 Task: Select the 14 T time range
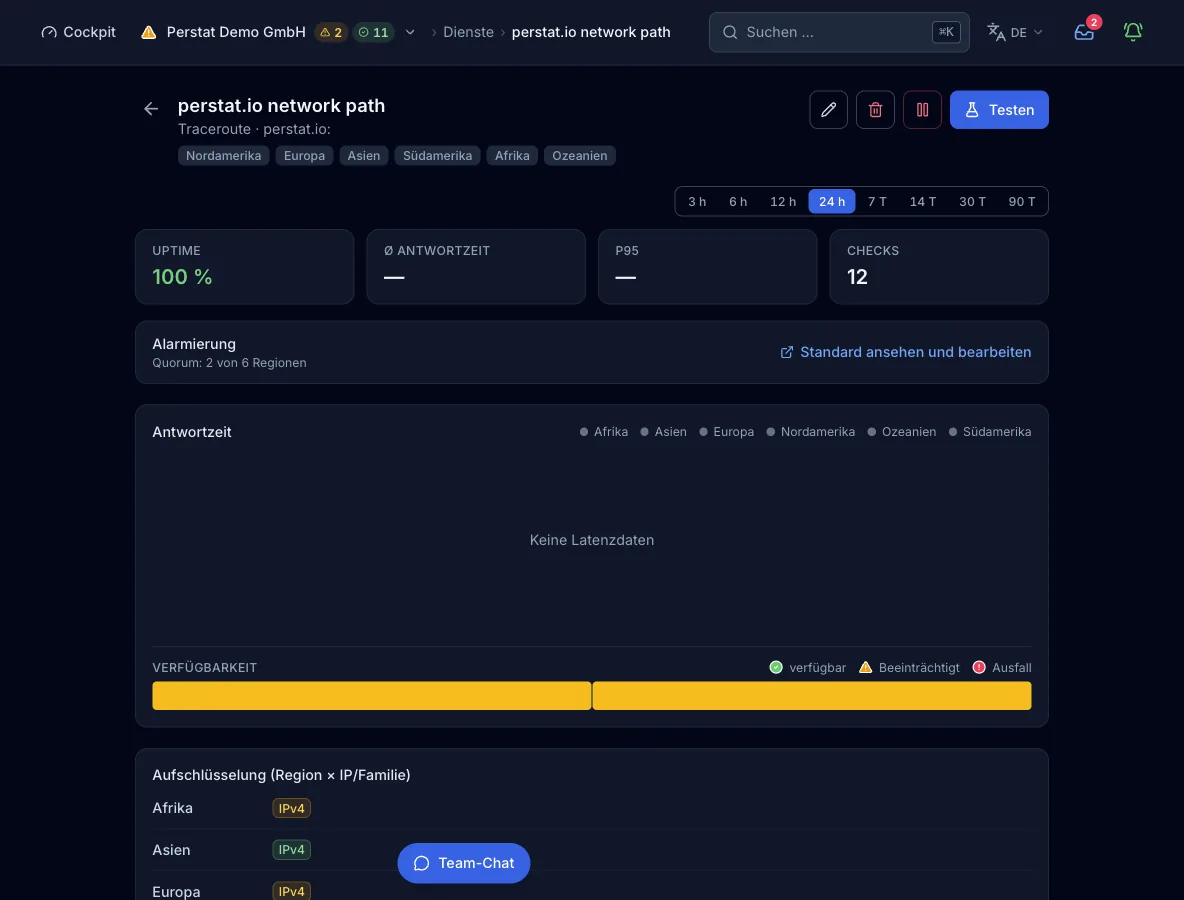click(923, 202)
